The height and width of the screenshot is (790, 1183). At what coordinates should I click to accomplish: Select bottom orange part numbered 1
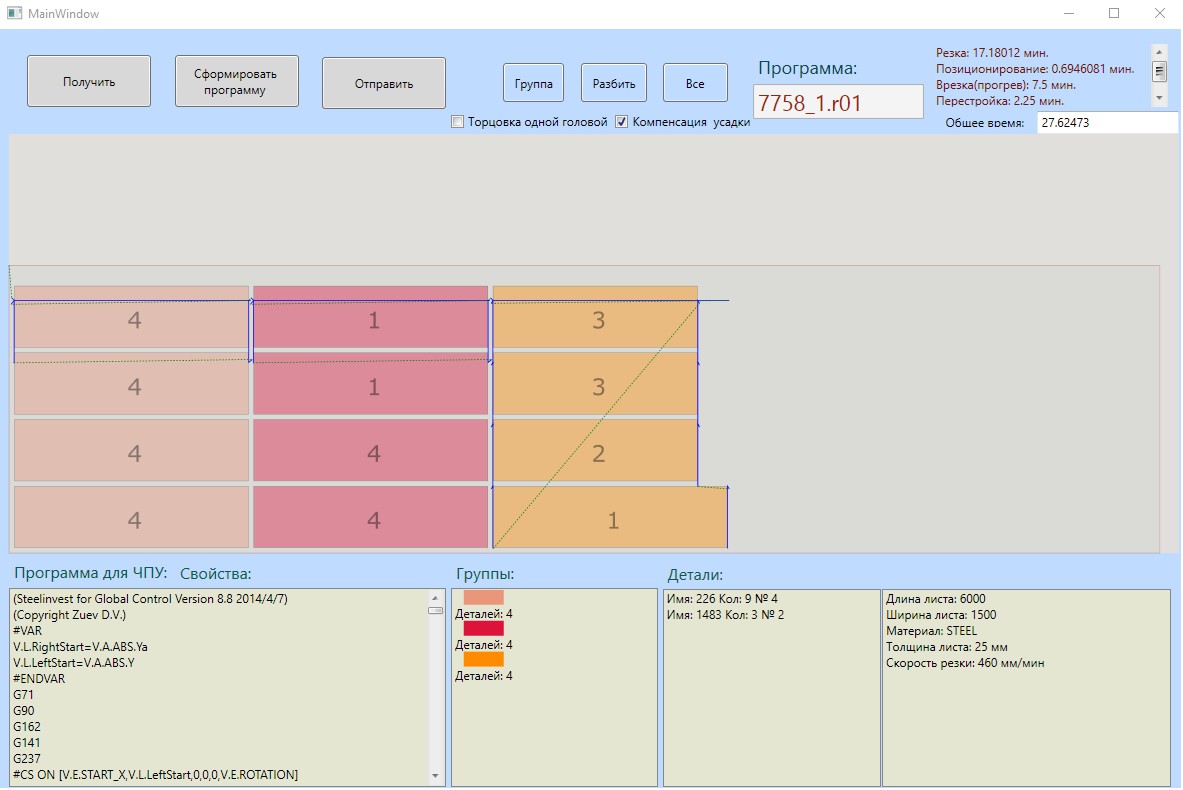pos(610,517)
